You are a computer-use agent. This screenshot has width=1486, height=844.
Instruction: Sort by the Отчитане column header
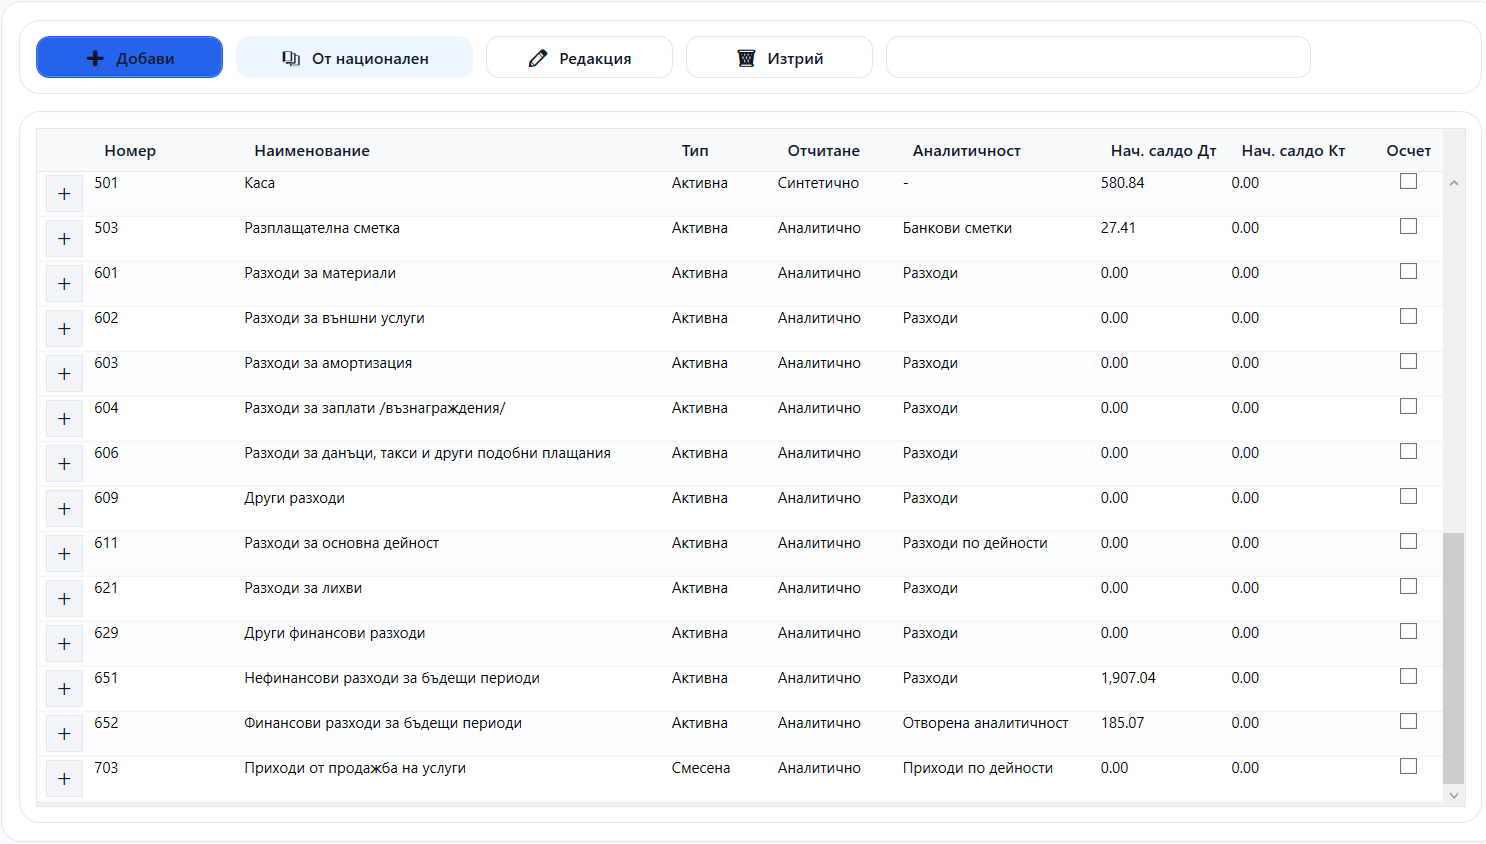(823, 151)
